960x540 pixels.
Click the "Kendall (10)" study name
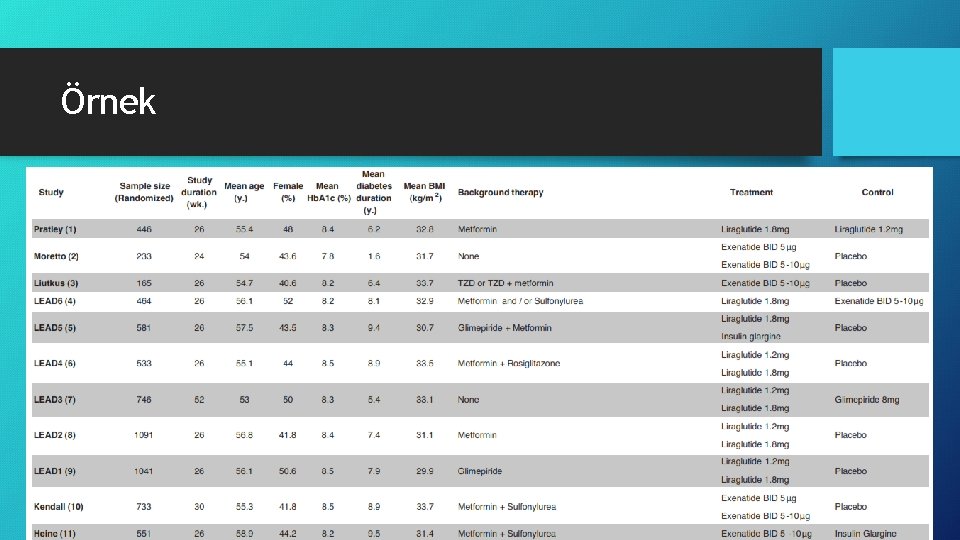pyautogui.click(x=59, y=507)
